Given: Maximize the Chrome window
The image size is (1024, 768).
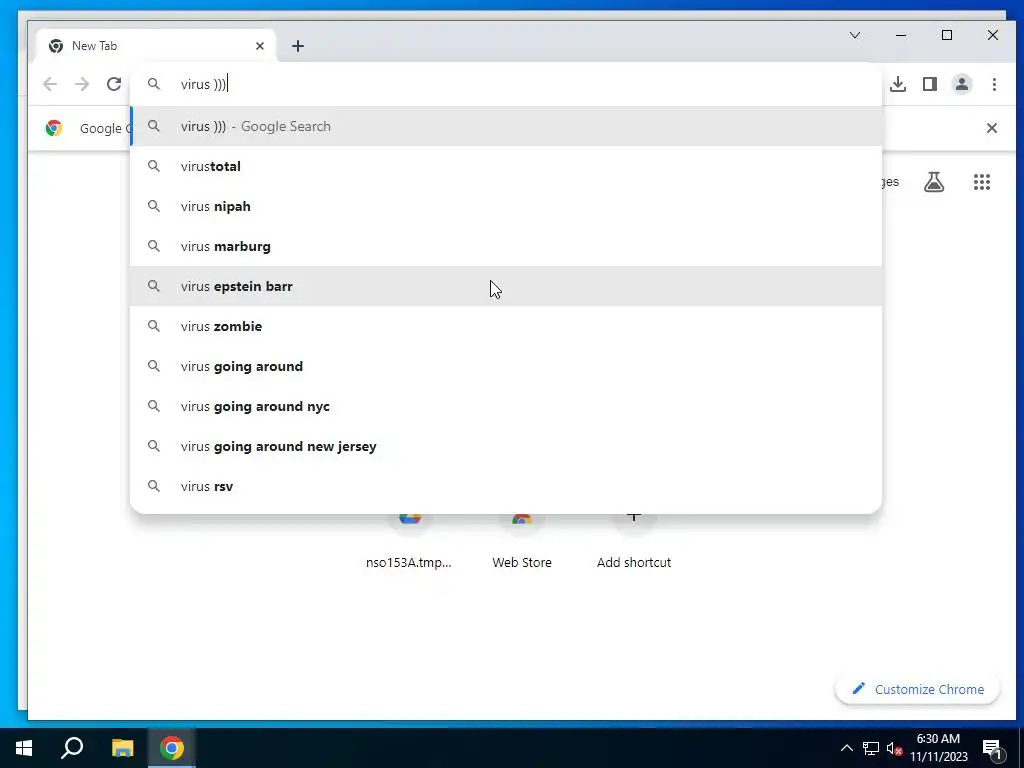Looking at the screenshot, I should (x=947, y=35).
